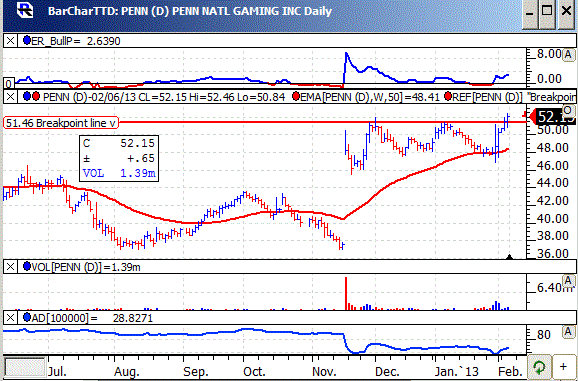
Task: Toggle auto-scale 'A' on volume pane
Action: click(x=568, y=281)
